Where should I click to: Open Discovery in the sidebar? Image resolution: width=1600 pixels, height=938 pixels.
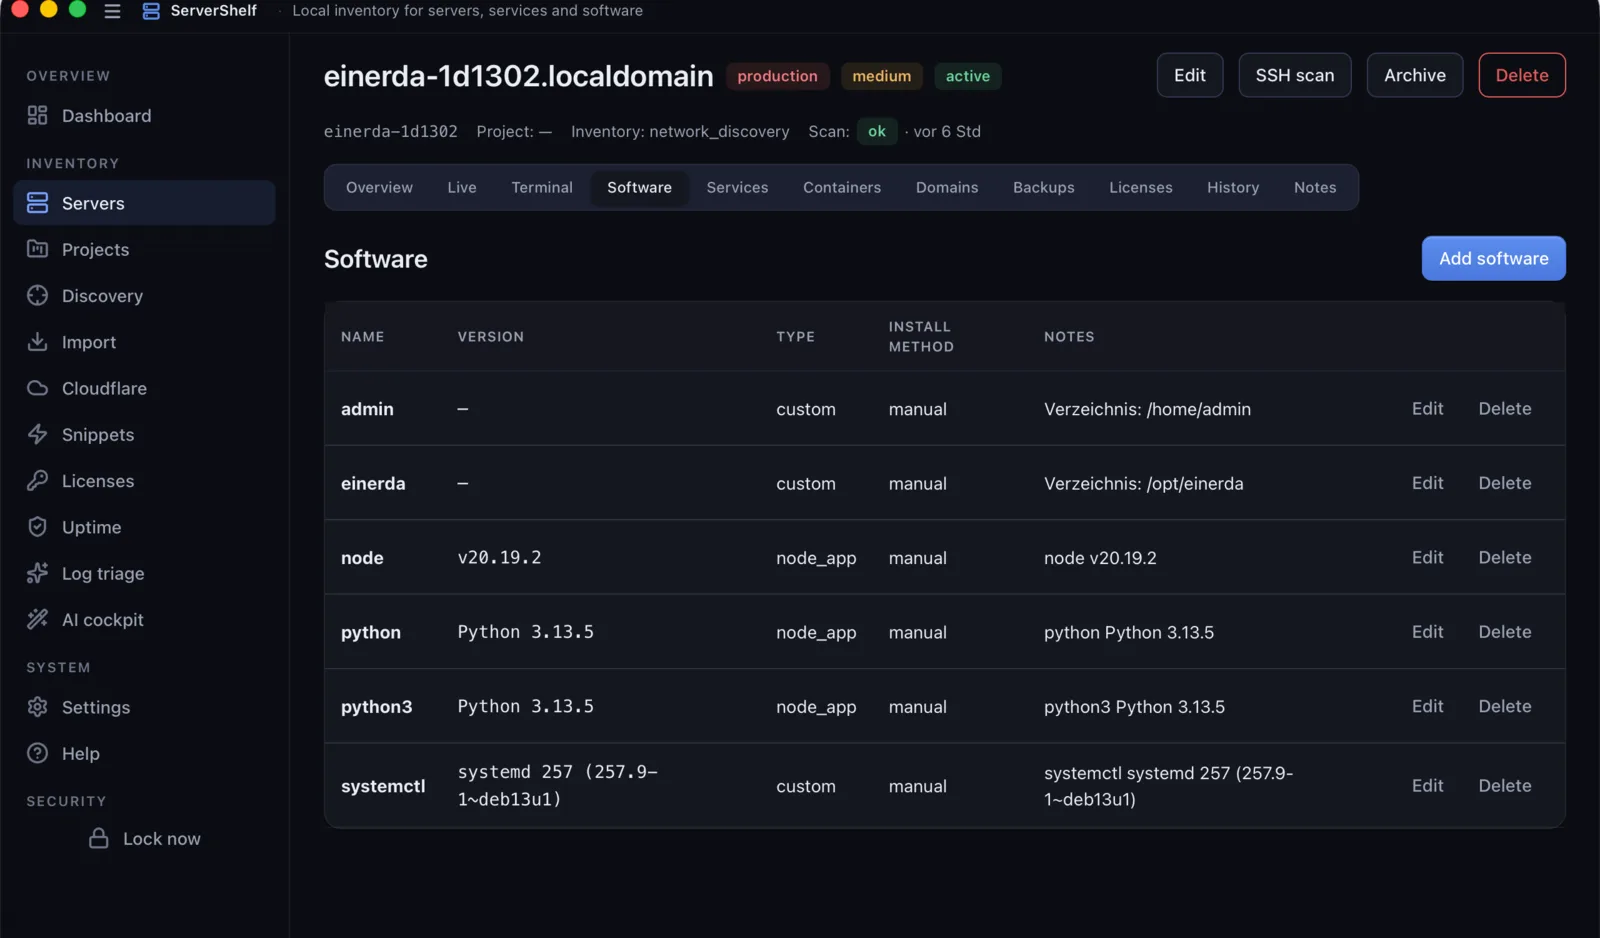(x=144, y=296)
